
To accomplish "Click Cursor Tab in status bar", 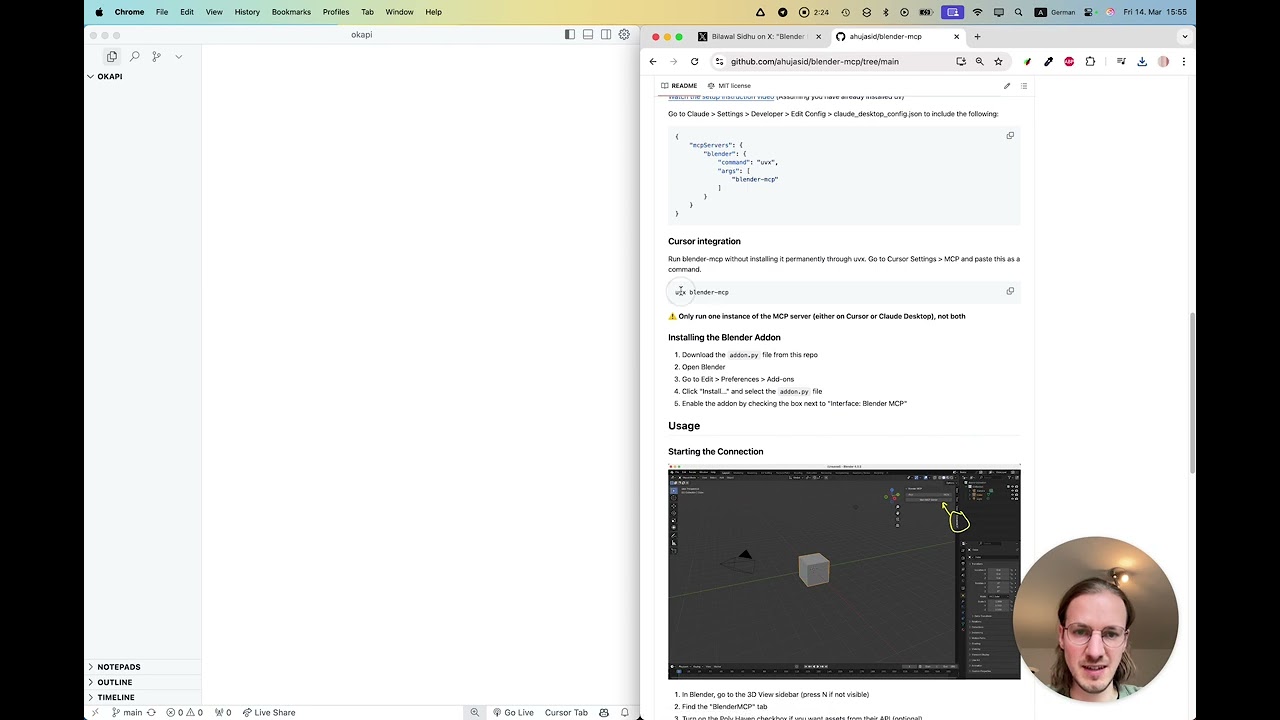I will point(566,713).
